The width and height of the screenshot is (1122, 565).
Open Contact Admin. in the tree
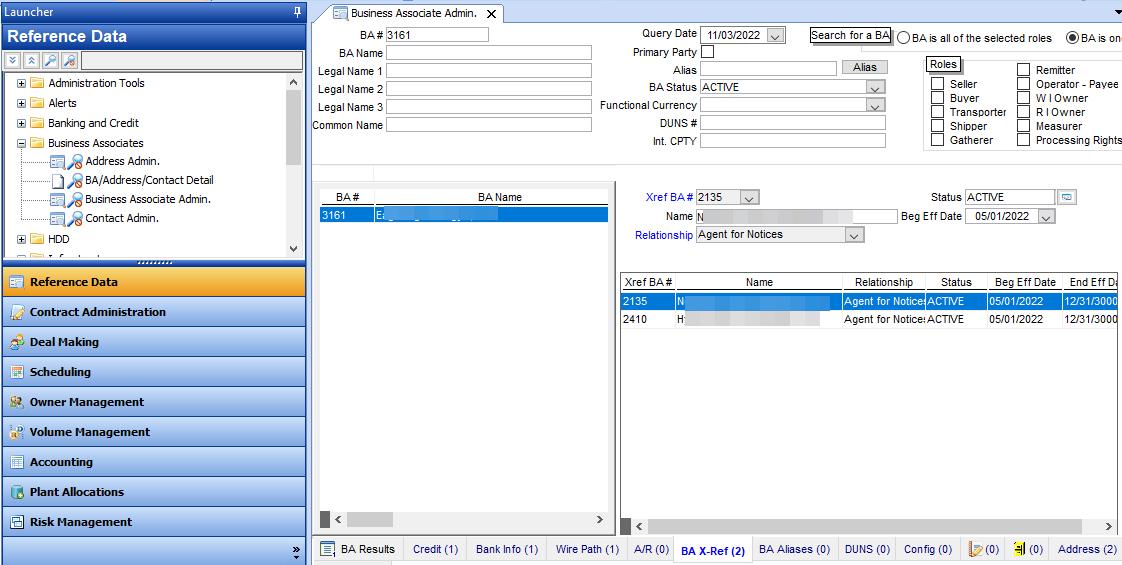coord(121,218)
